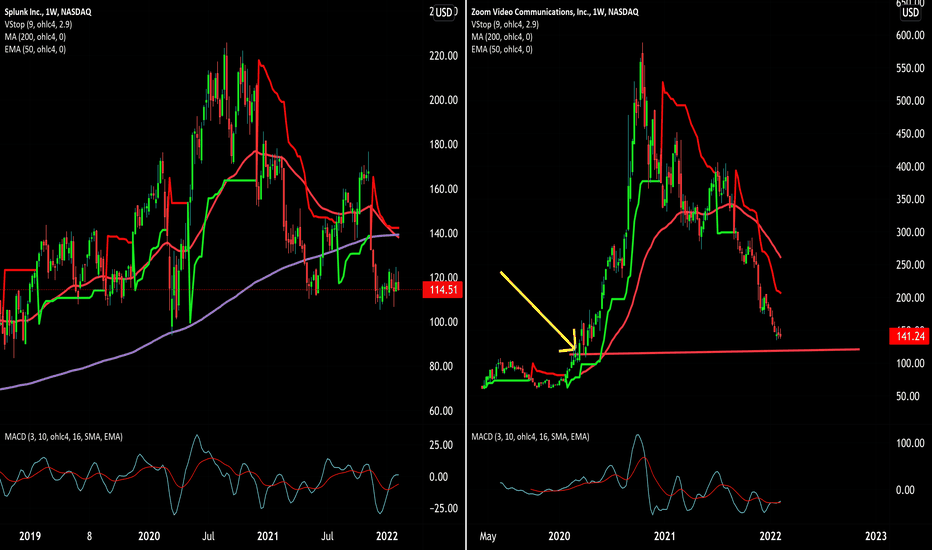This screenshot has width=932, height=550.
Task: Click 140.00 on the Splunk price axis
Action: click(x=443, y=233)
